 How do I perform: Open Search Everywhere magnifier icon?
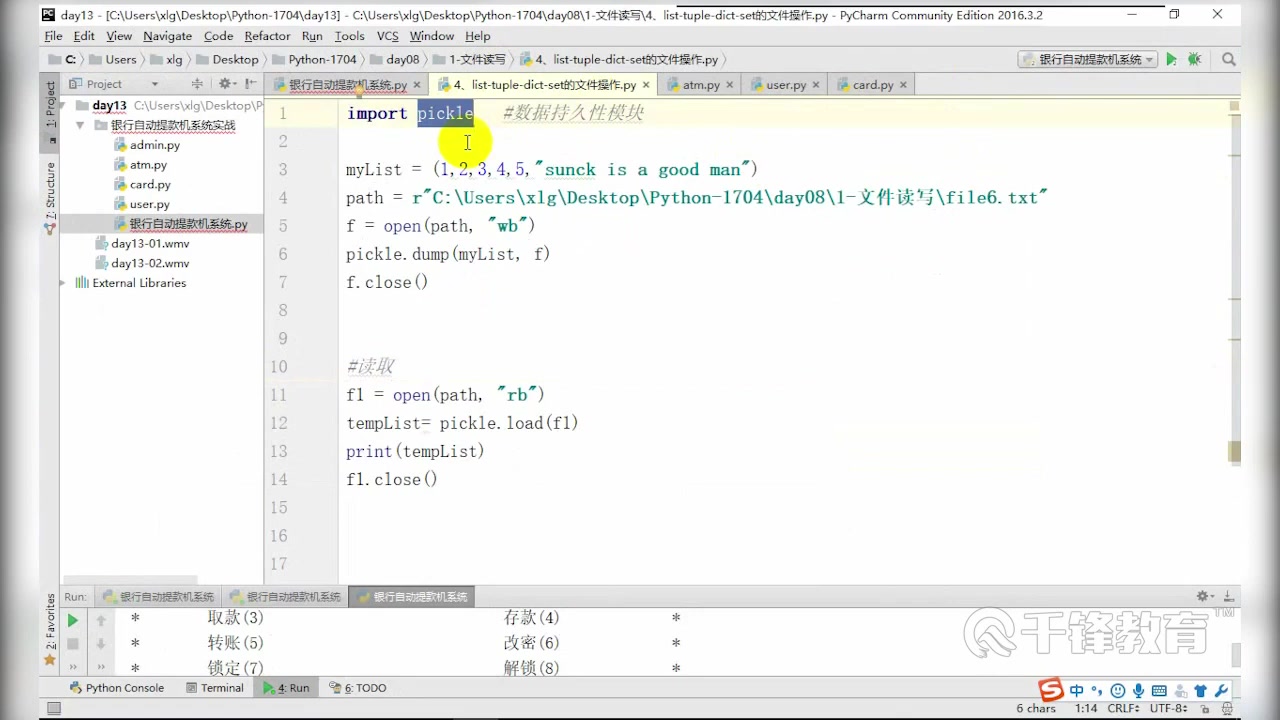1229,59
